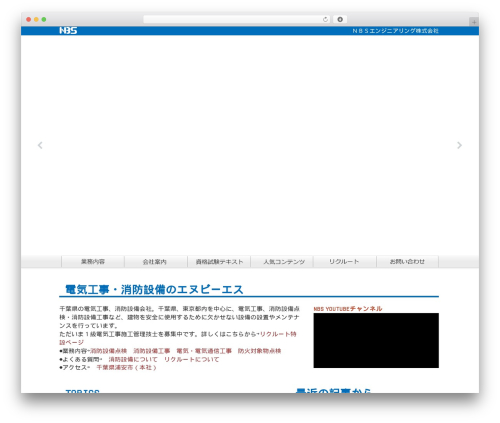Open the 千葉県浦安市（本社）access link
The width and height of the screenshot is (500, 423).
pyautogui.click(x=126, y=367)
